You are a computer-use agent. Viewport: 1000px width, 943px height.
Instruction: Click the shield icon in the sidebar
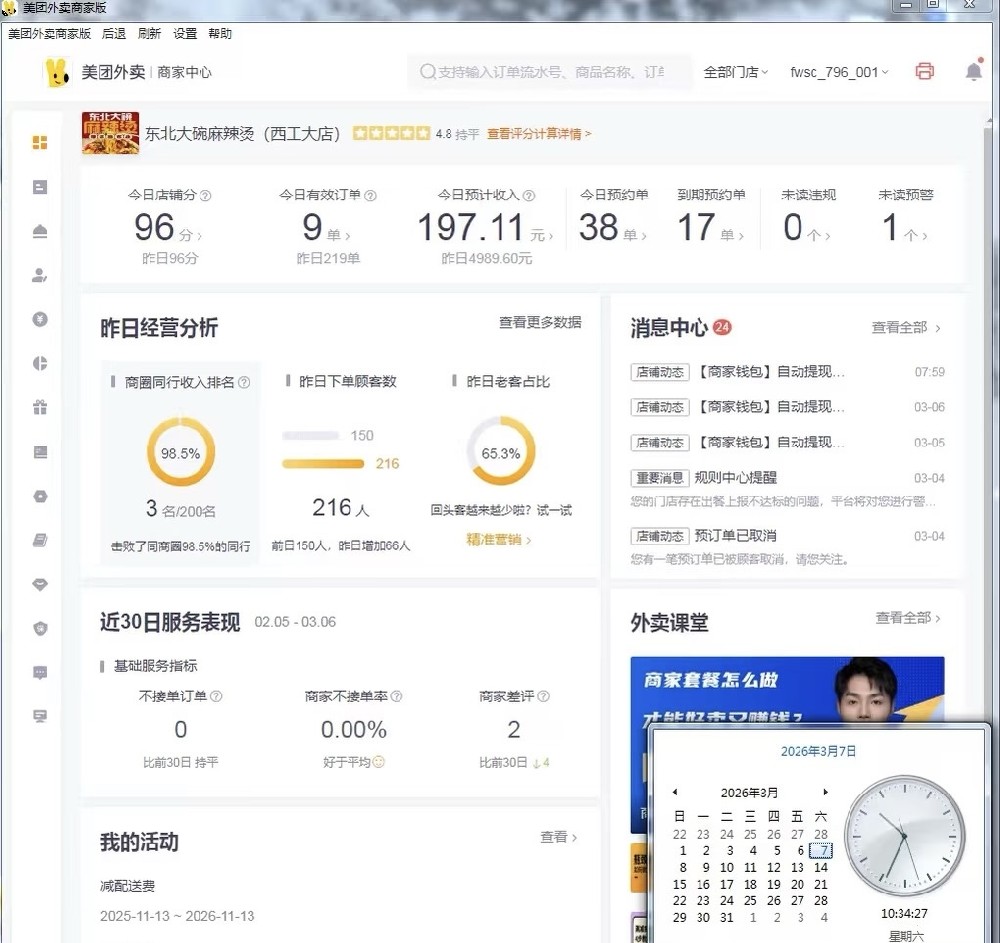click(38, 628)
